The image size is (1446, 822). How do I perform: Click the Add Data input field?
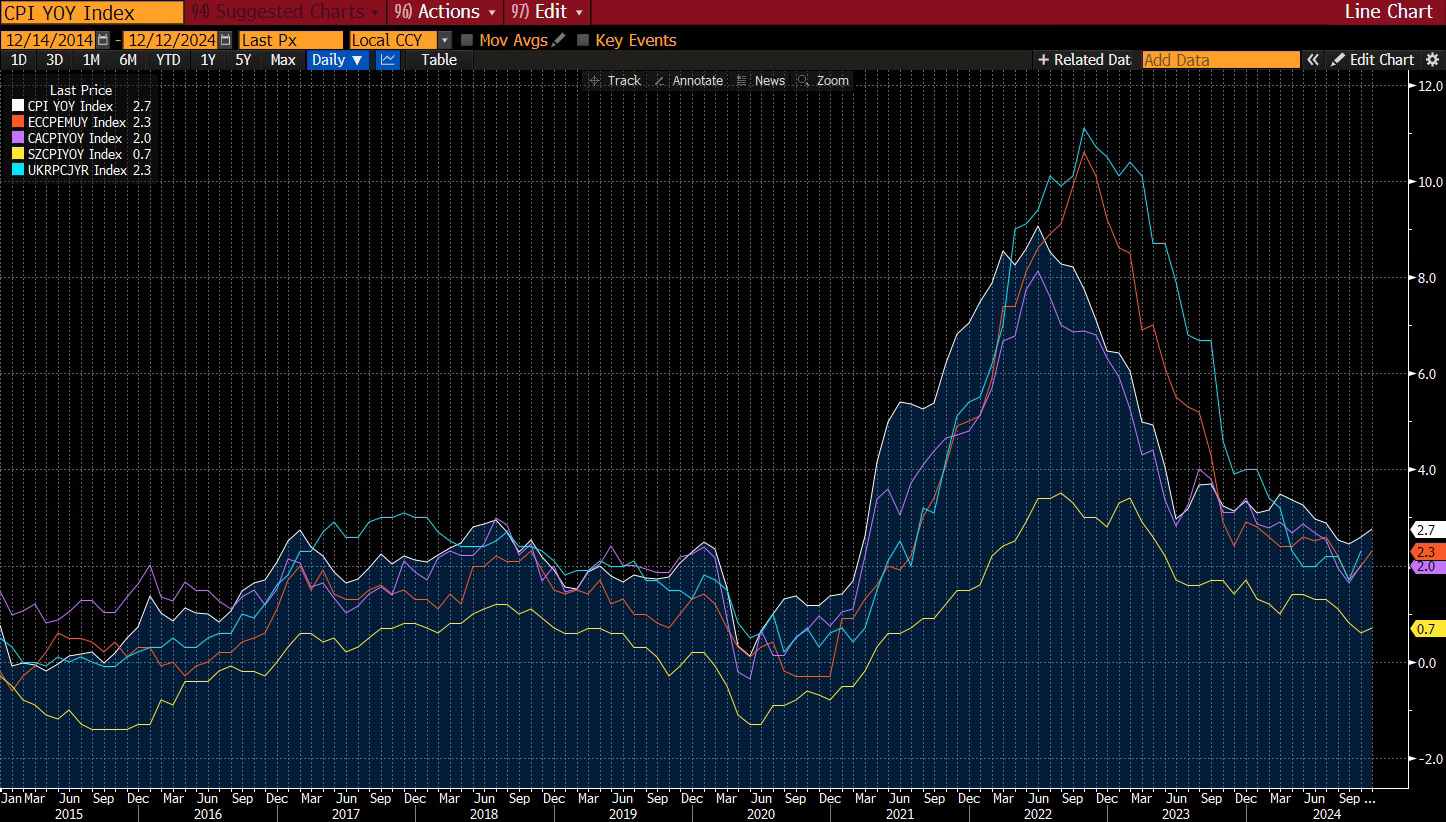1221,60
